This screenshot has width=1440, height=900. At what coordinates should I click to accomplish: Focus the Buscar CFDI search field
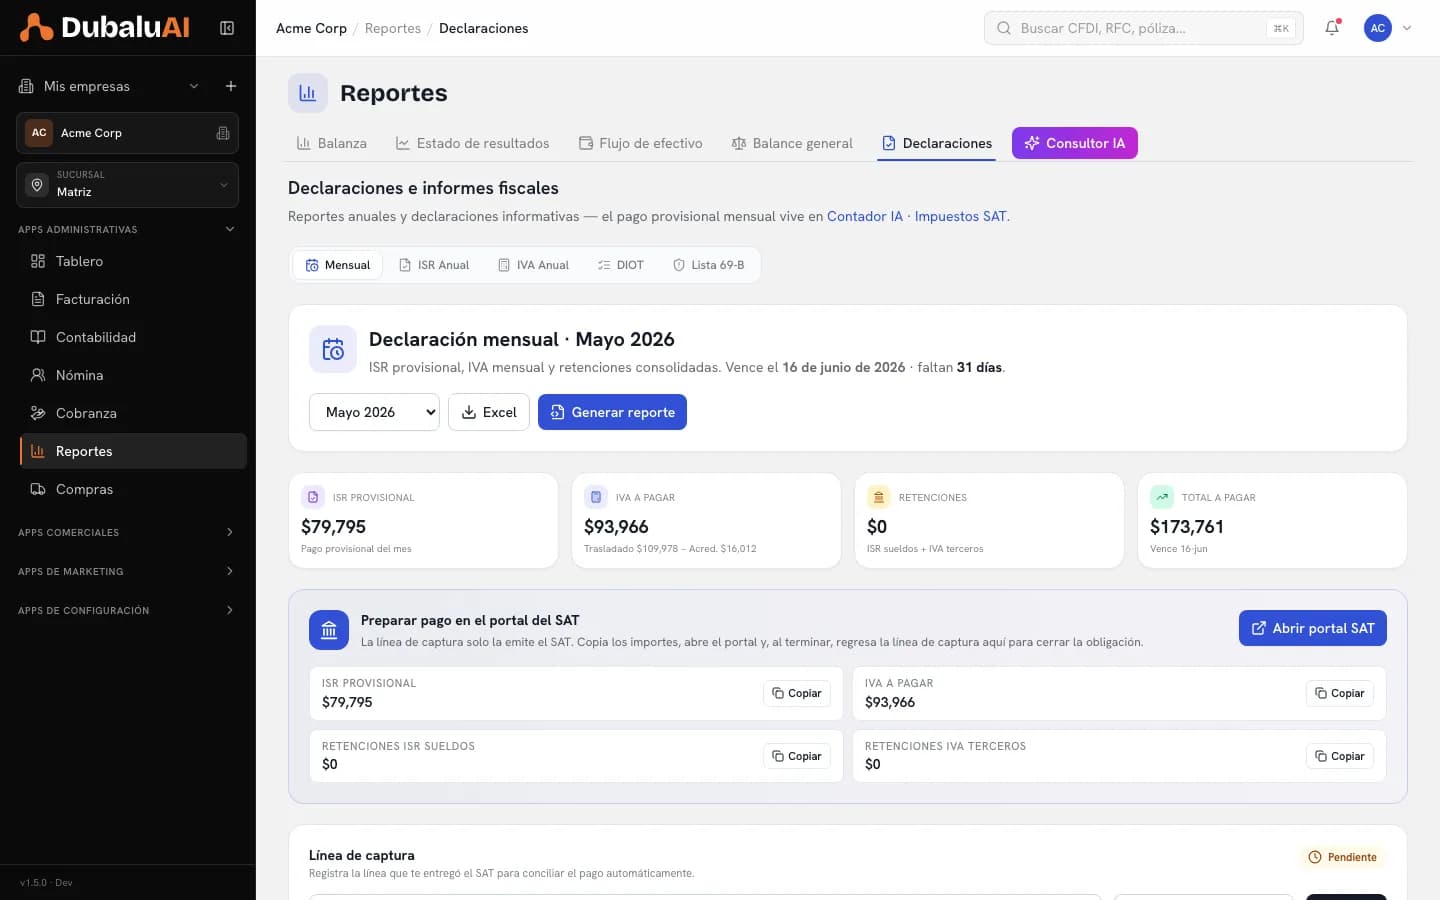(1143, 28)
